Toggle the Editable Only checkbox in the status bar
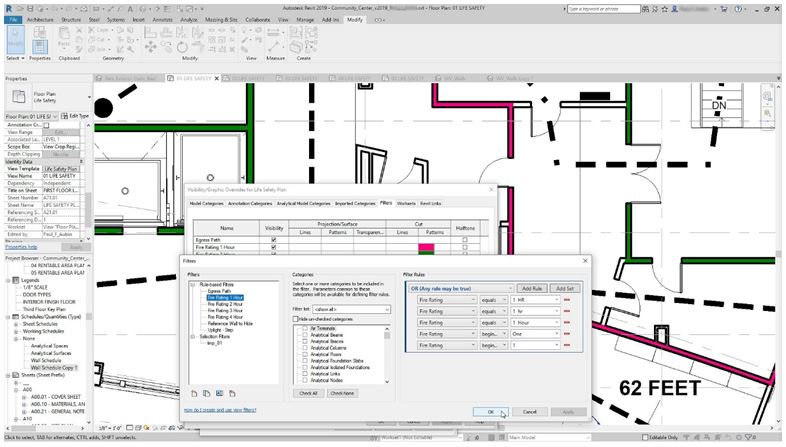This screenshot has width=786, height=447. pos(645,437)
